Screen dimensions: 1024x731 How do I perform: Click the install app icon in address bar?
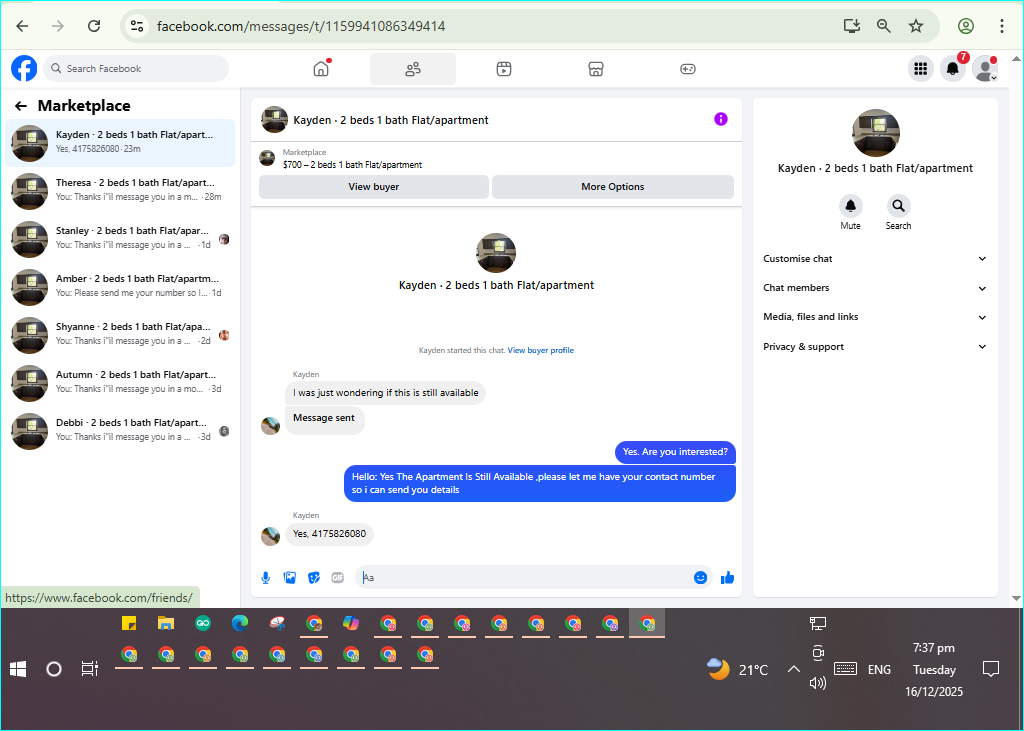852,26
